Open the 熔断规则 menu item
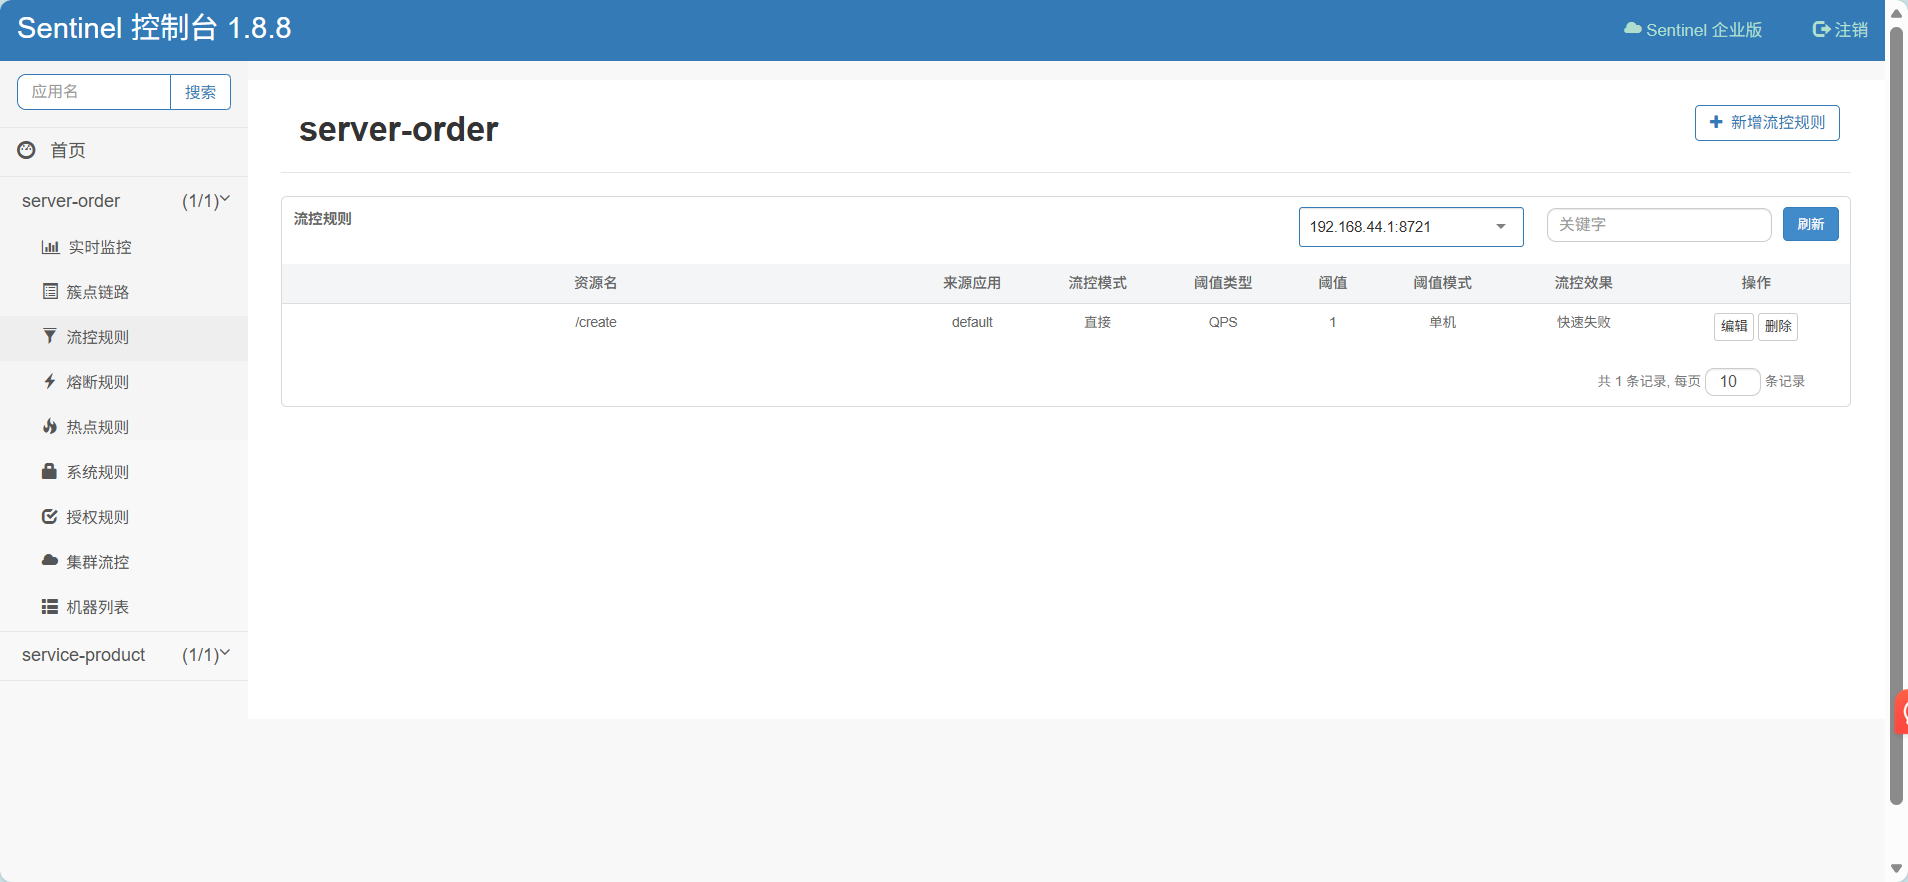The width and height of the screenshot is (1908, 882). (124, 382)
